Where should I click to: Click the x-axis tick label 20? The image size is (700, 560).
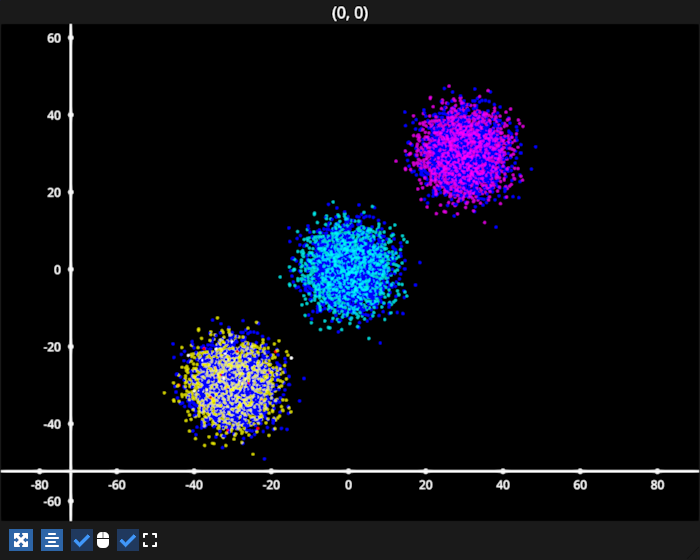[x=425, y=485]
